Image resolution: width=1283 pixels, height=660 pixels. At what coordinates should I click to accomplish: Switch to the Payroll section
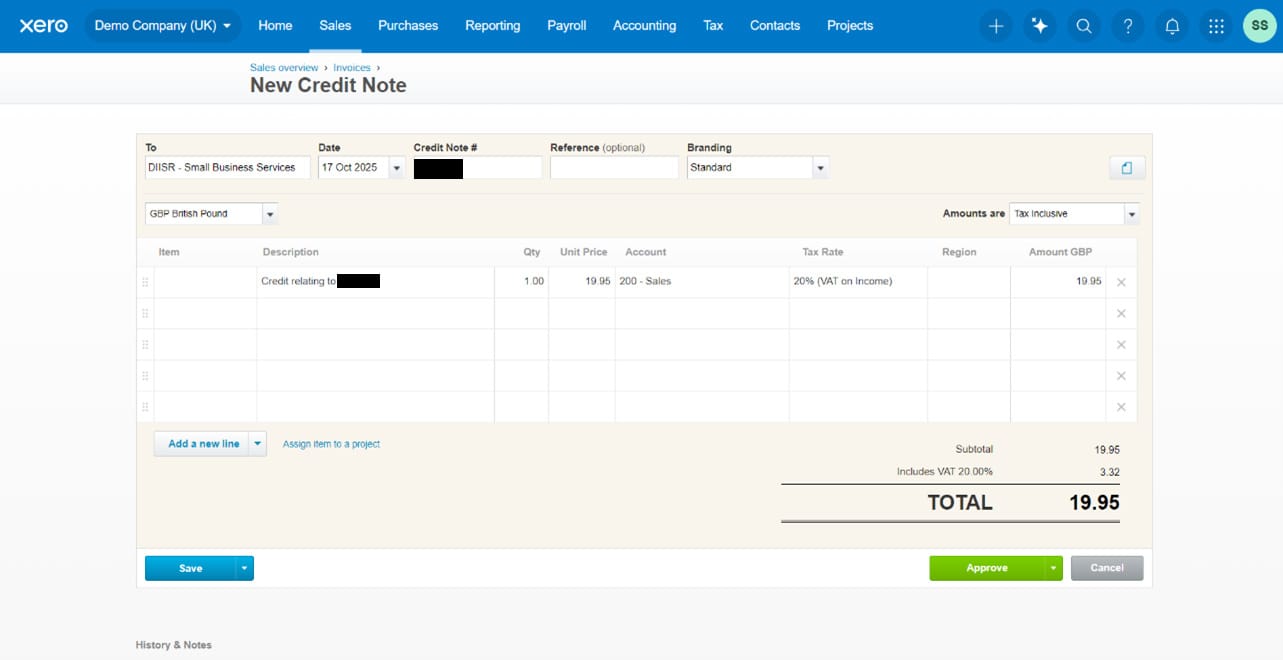(566, 26)
